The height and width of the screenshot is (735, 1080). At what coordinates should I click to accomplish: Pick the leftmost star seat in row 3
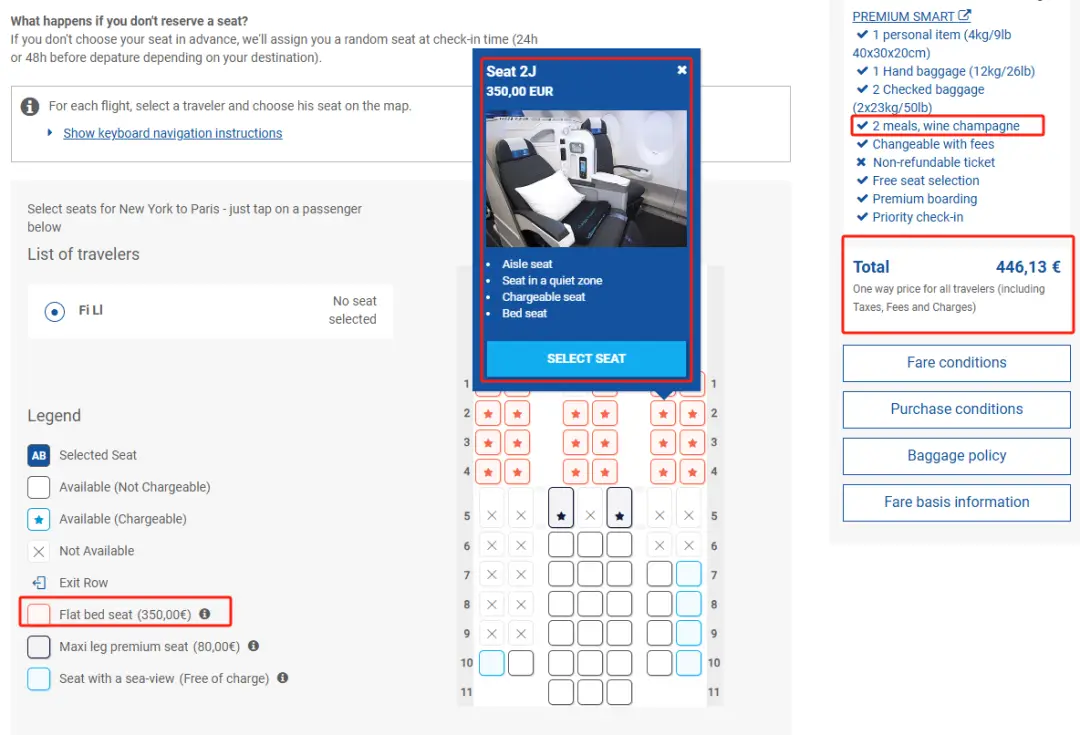tap(488, 442)
